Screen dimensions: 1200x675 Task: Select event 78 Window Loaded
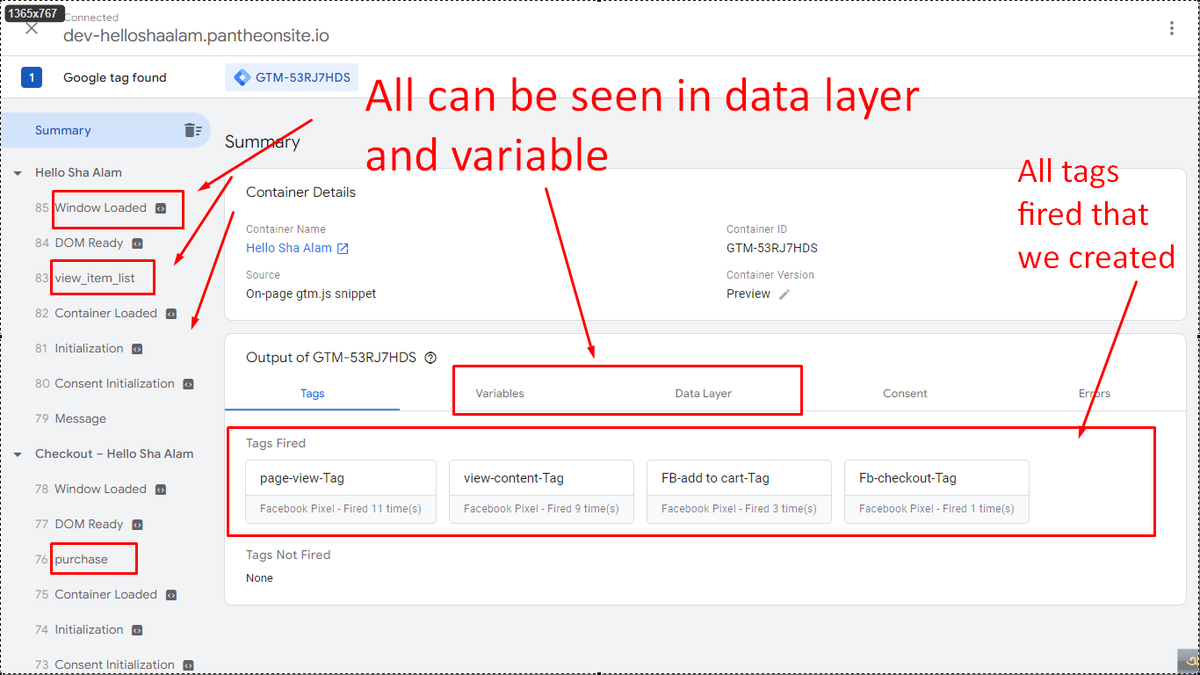coord(100,489)
